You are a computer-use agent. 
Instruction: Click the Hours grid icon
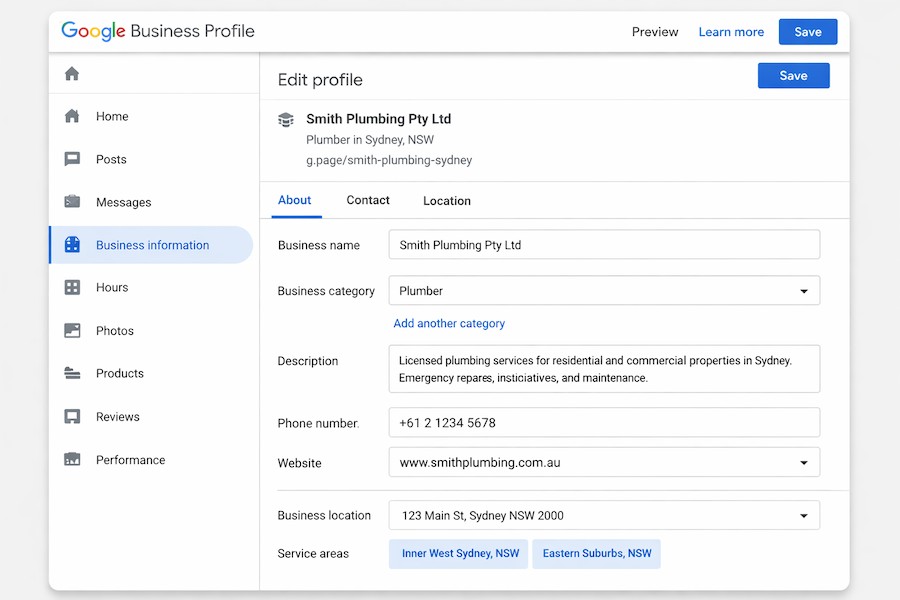tap(72, 287)
